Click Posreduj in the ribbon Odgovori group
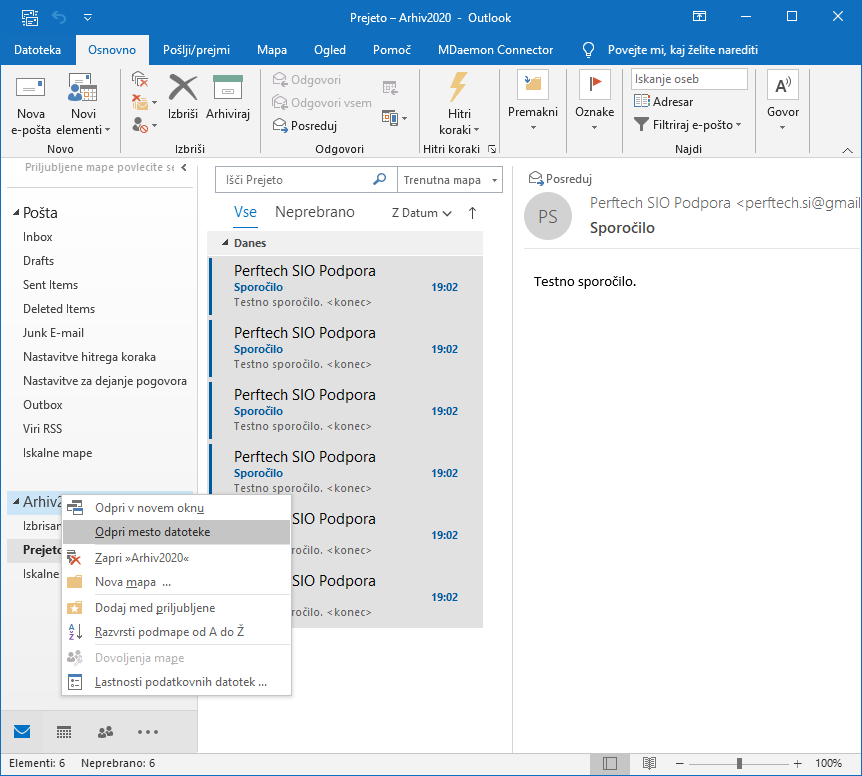Image resolution: width=862 pixels, height=776 pixels. click(305, 126)
